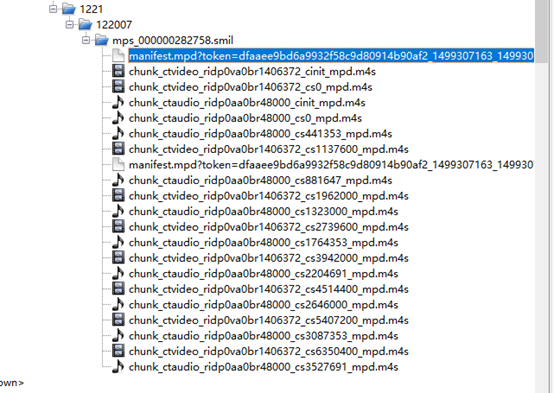Select the video chunk cs2739600 entry
Screen dimensions: 554x393
point(269,227)
